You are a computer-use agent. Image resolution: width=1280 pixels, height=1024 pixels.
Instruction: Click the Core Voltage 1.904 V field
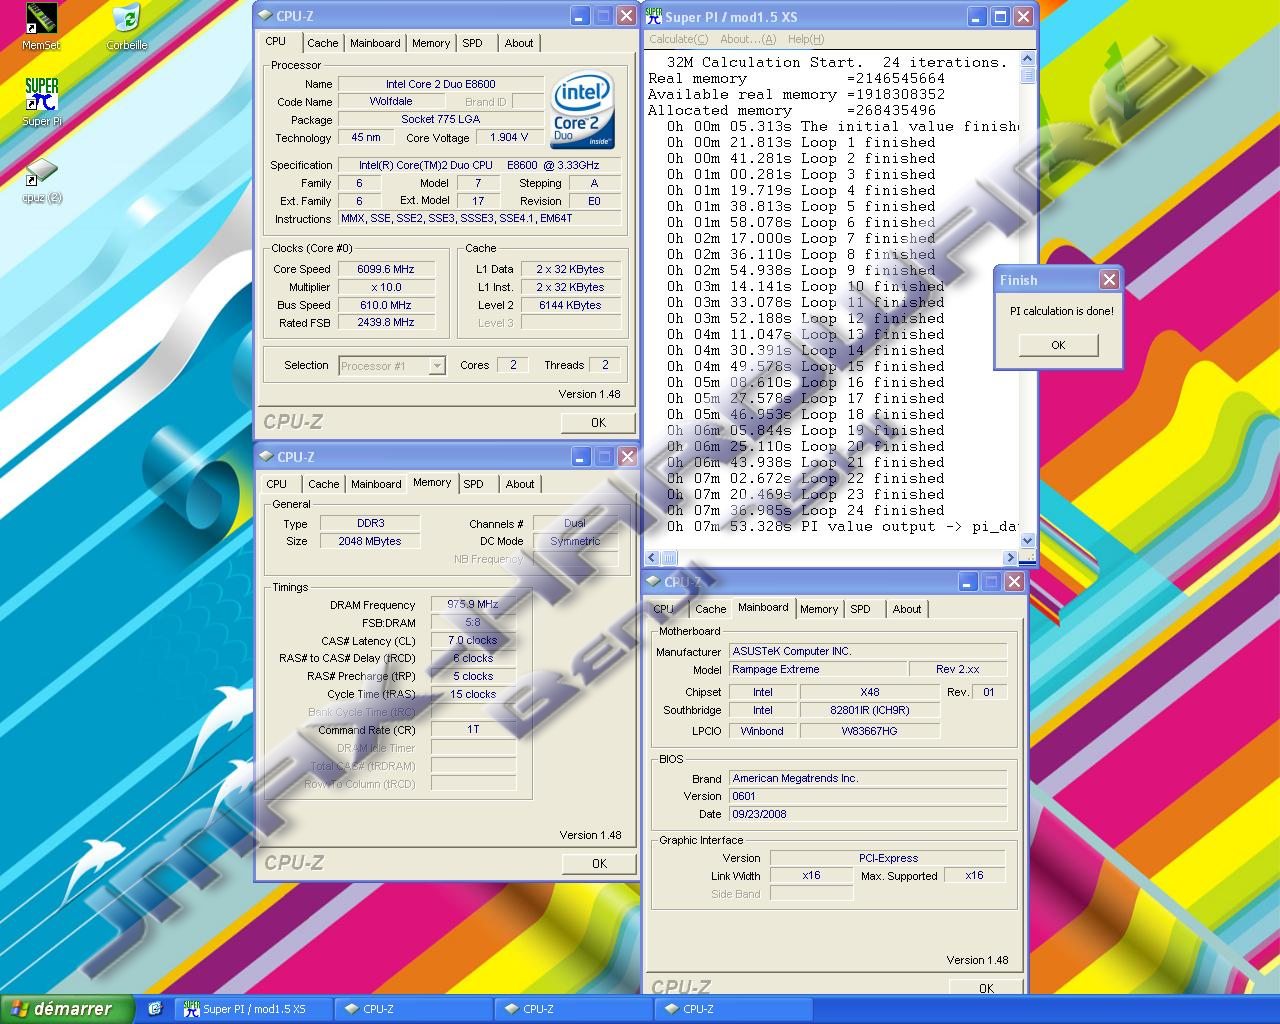coord(509,138)
